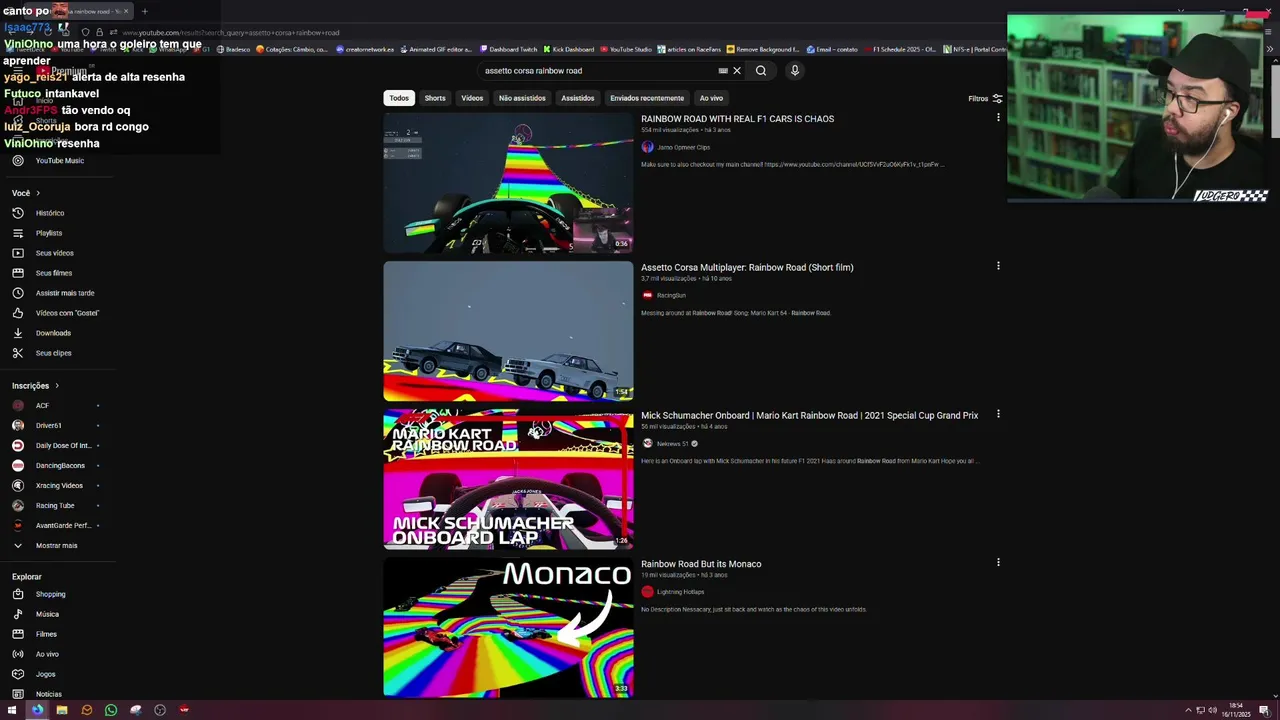Image resolution: width=1280 pixels, height=720 pixels.
Task: Open Filtros filter options
Action: (x=985, y=99)
